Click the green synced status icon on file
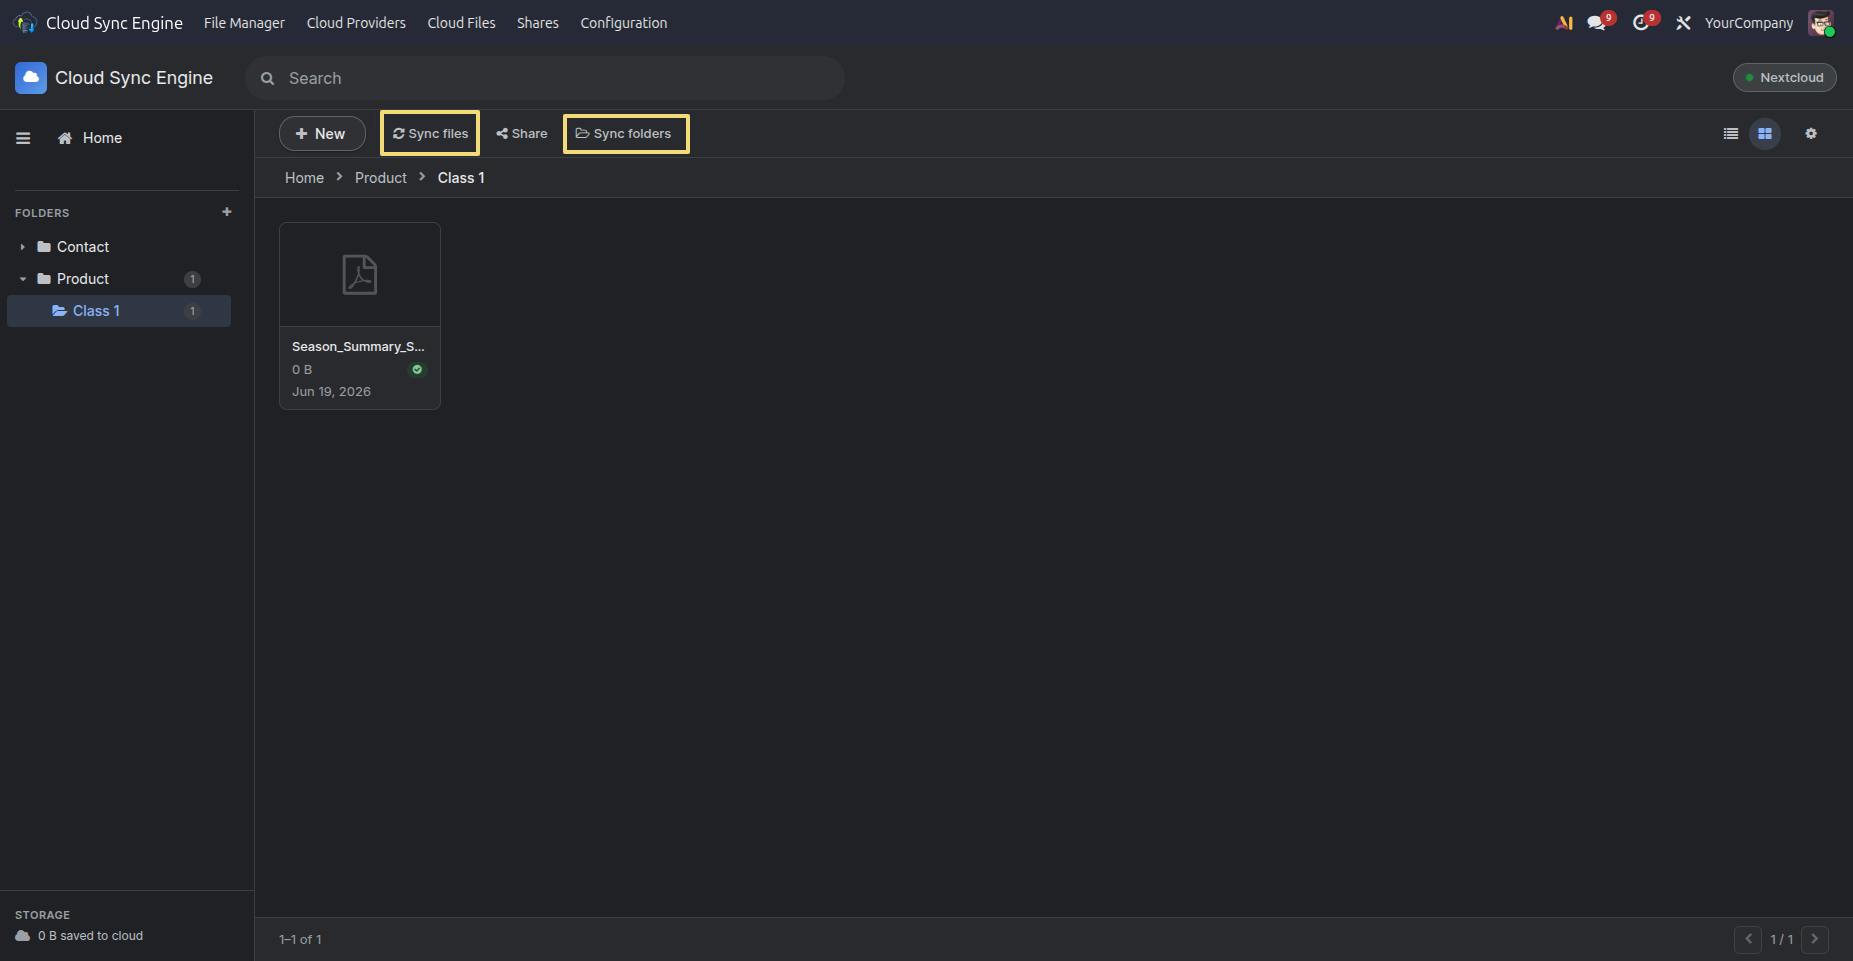This screenshot has width=1853, height=961. (x=417, y=370)
